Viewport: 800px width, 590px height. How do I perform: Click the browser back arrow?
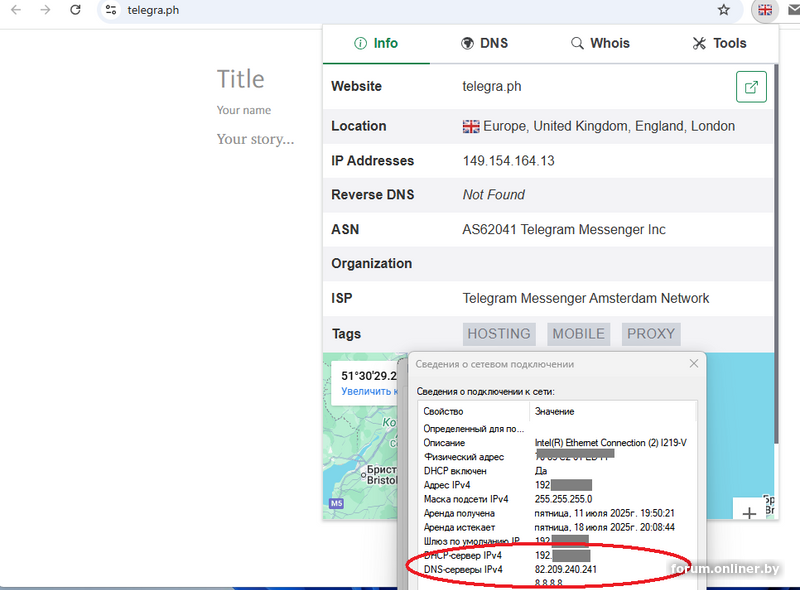15,10
